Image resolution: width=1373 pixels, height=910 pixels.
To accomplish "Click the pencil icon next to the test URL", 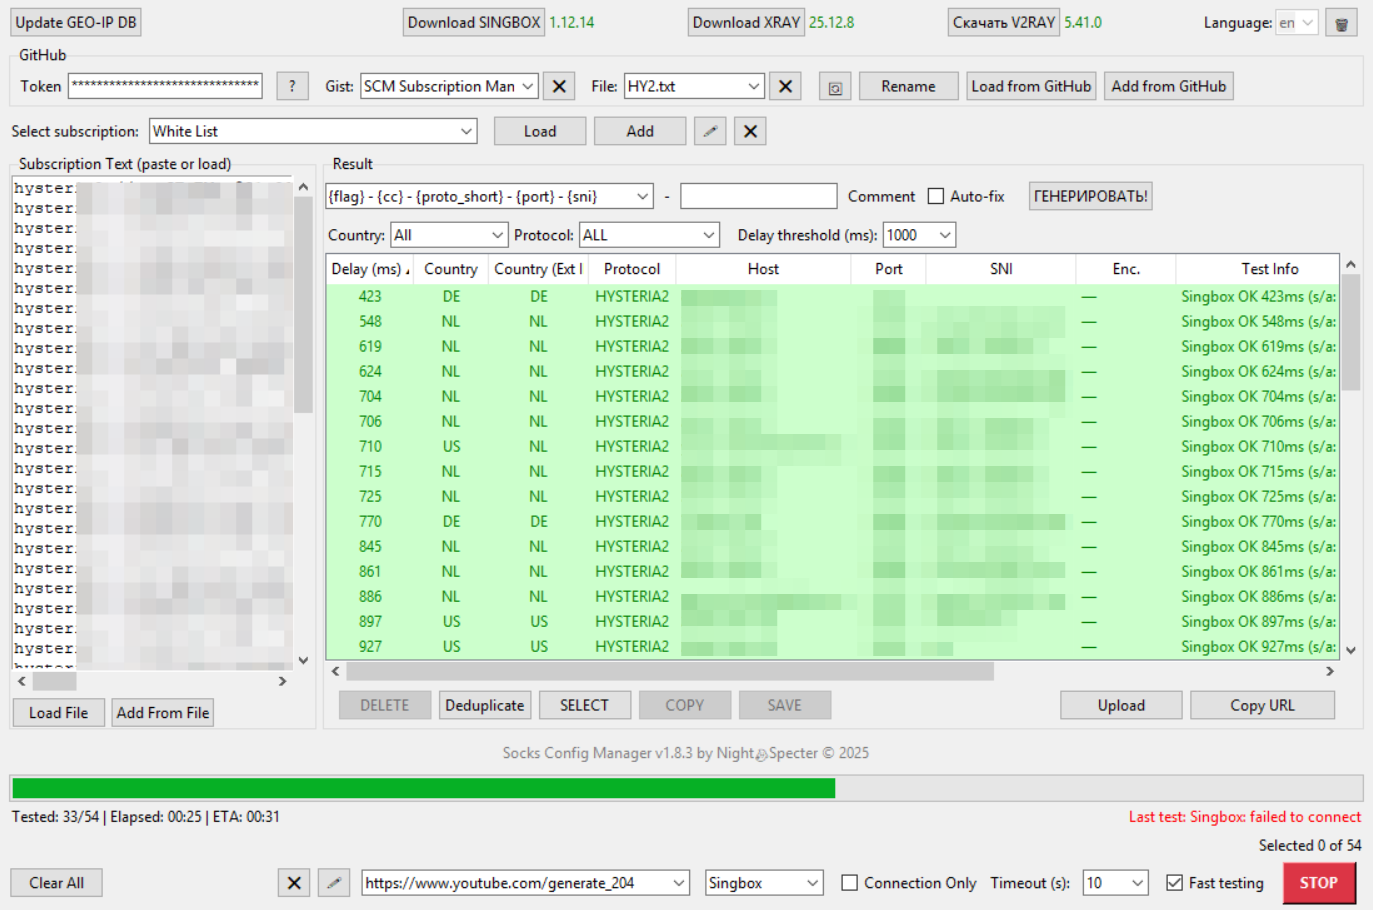I will tap(334, 882).
